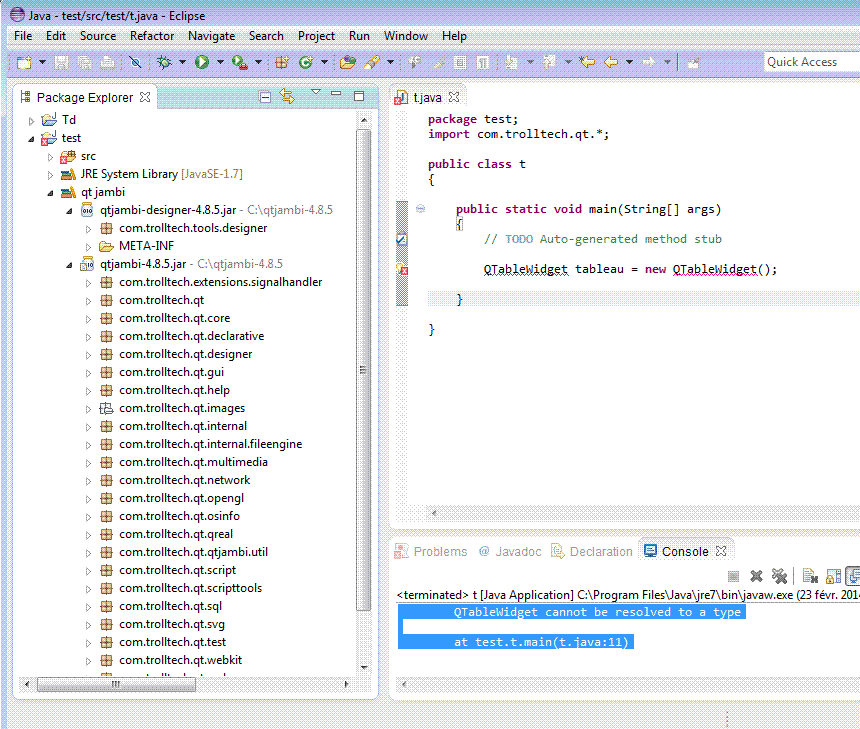Expand JRE System Library node
Image resolution: width=860 pixels, height=729 pixels.
[x=50, y=176]
